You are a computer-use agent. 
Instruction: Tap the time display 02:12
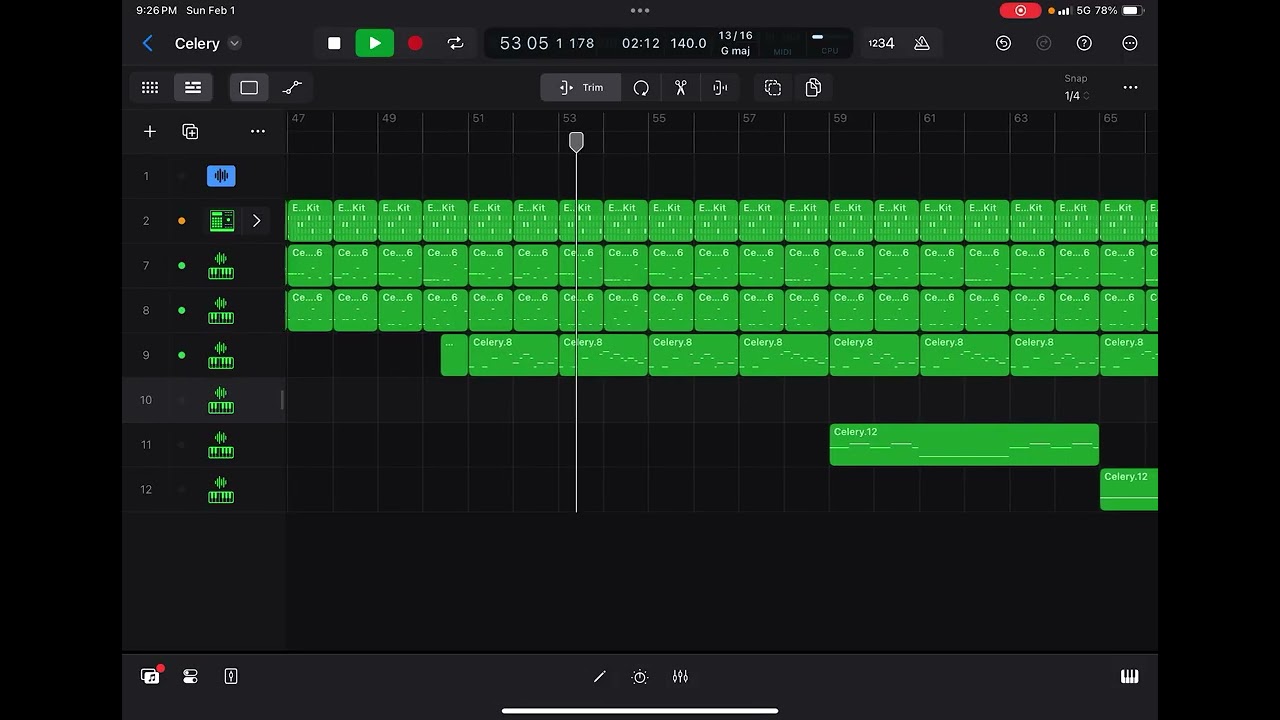[640, 43]
